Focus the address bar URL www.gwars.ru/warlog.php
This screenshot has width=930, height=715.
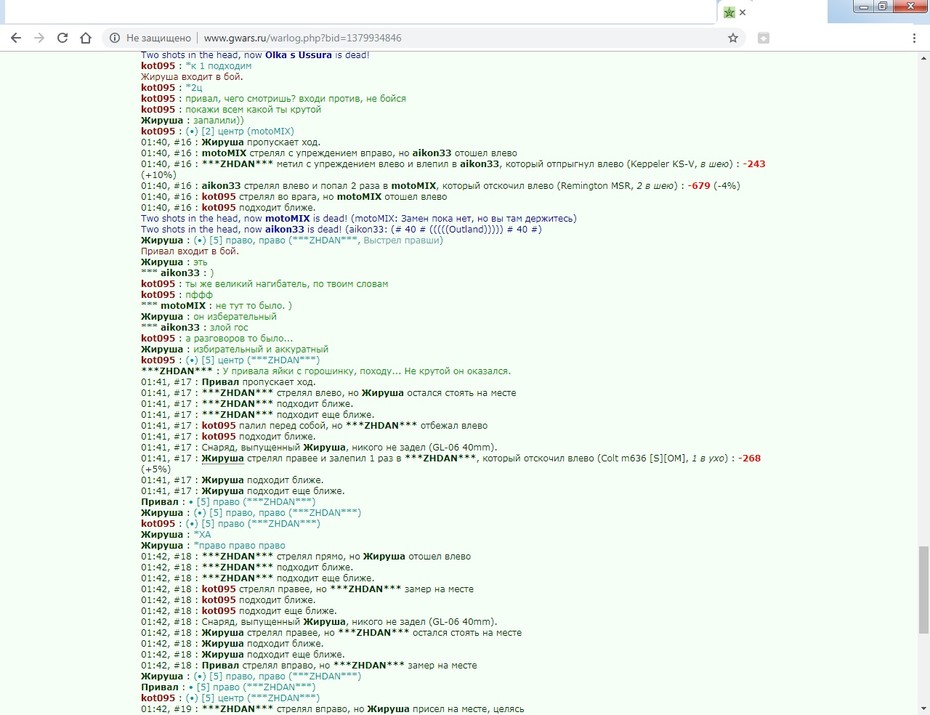pyautogui.click(x=302, y=38)
